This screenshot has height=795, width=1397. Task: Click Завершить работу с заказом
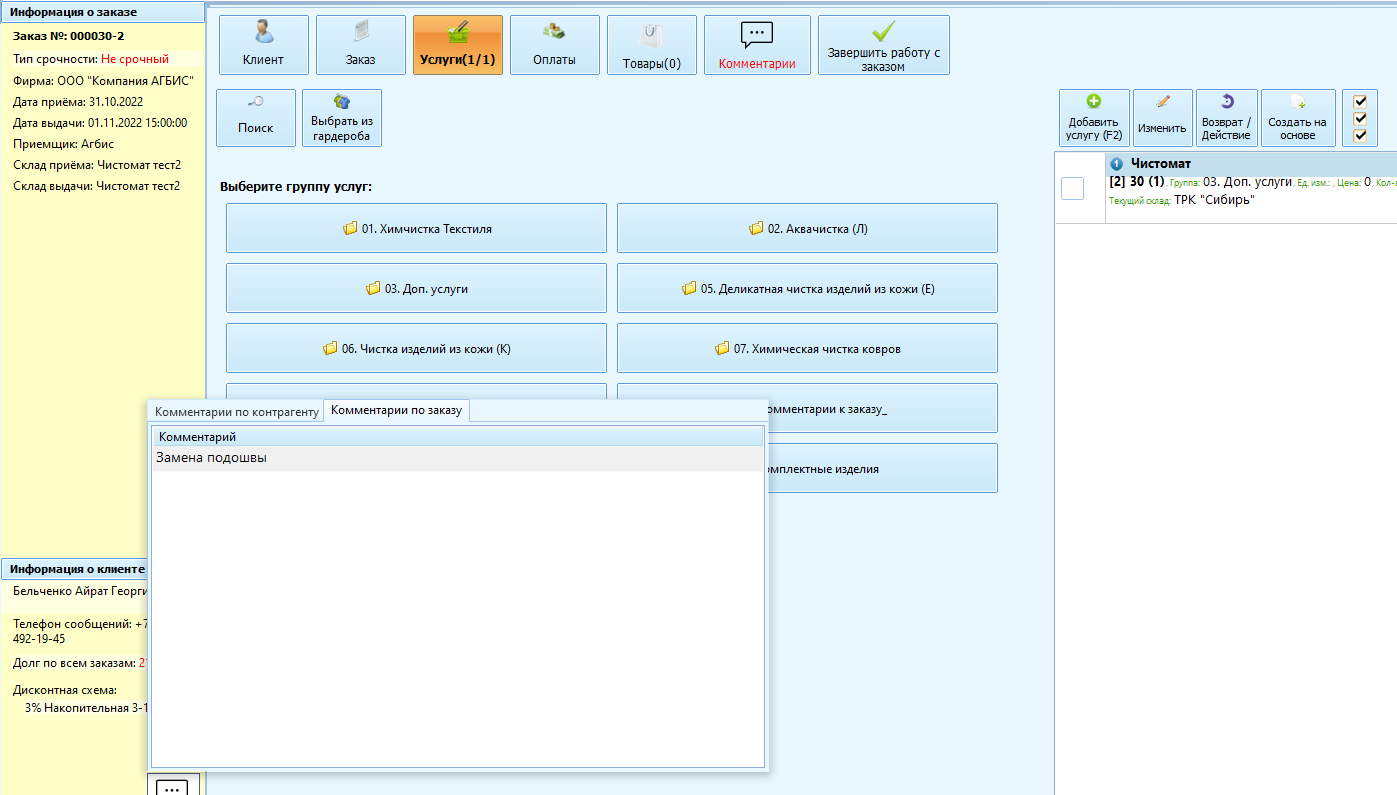click(x=883, y=45)
